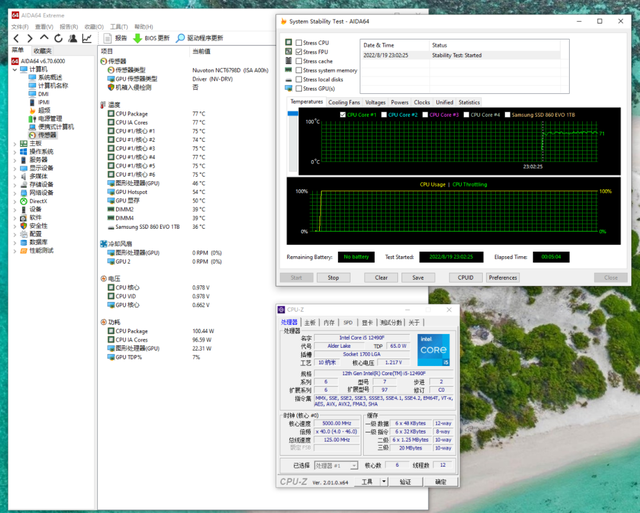Viewport: 640px width, 513px height.
Task: Open 超频 overclock entry with flame icon
Action: pyautogui.click(x=40, y=110)
